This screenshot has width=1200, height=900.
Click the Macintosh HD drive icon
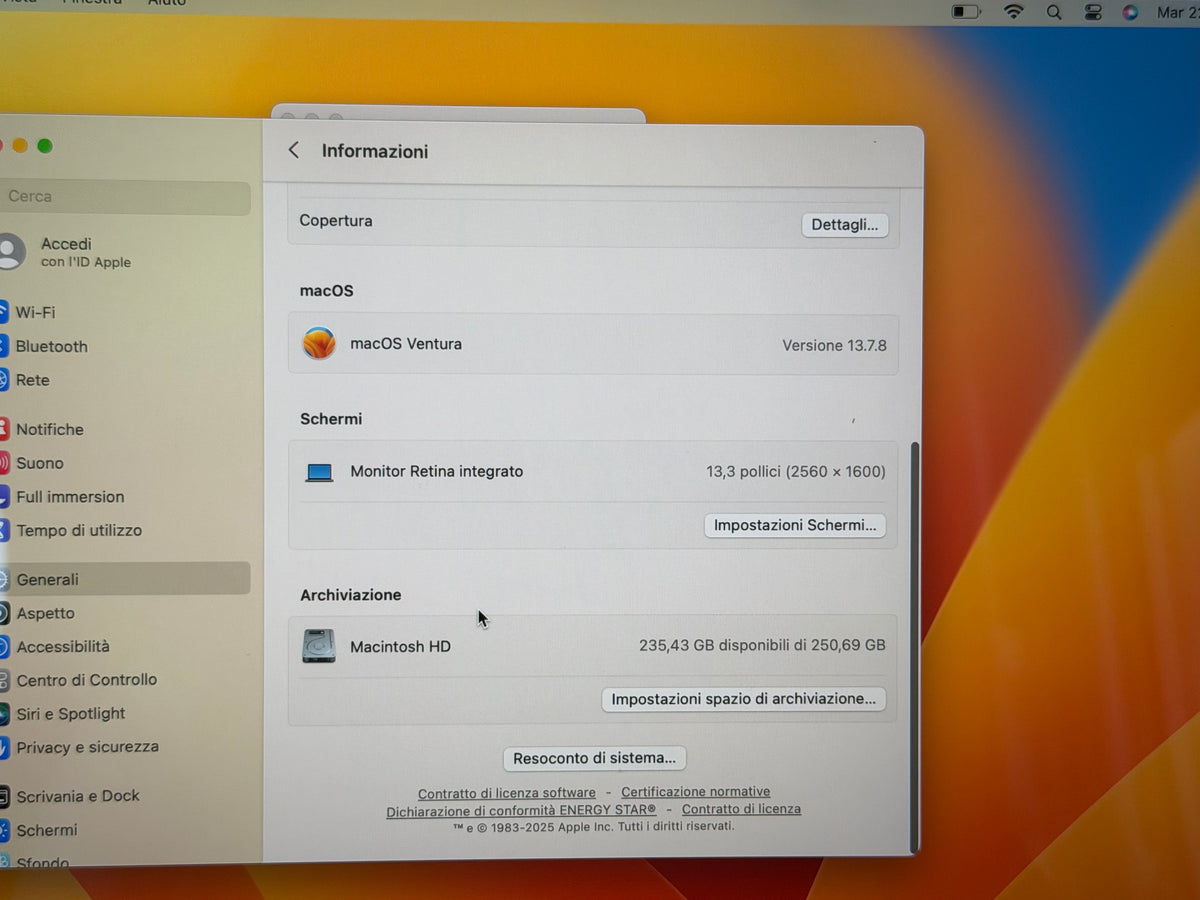pos(318,646)
